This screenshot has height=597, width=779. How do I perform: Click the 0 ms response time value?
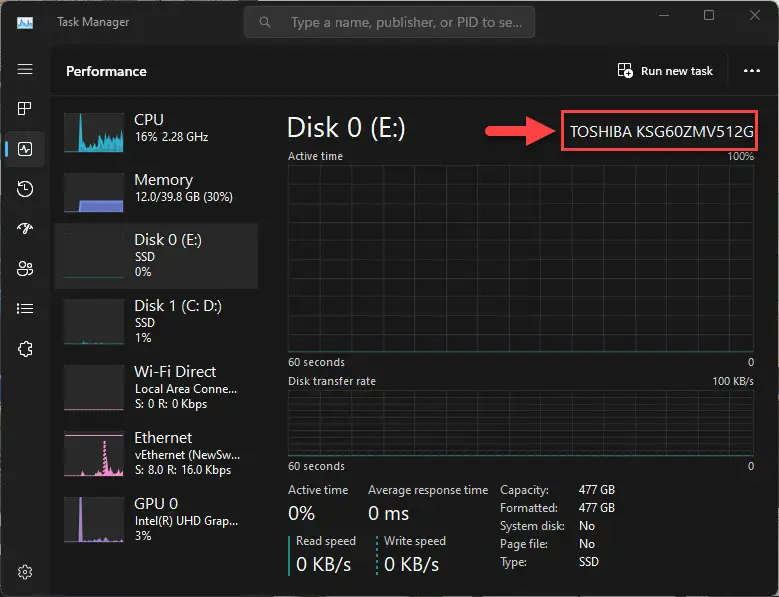389,514
